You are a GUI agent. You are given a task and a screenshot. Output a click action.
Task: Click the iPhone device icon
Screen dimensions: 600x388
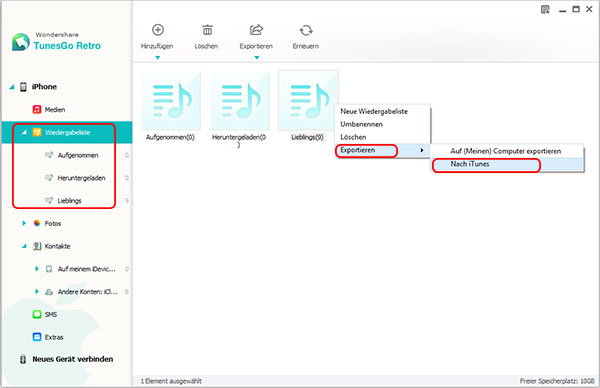pyautogui.click(x=23, y=87)
